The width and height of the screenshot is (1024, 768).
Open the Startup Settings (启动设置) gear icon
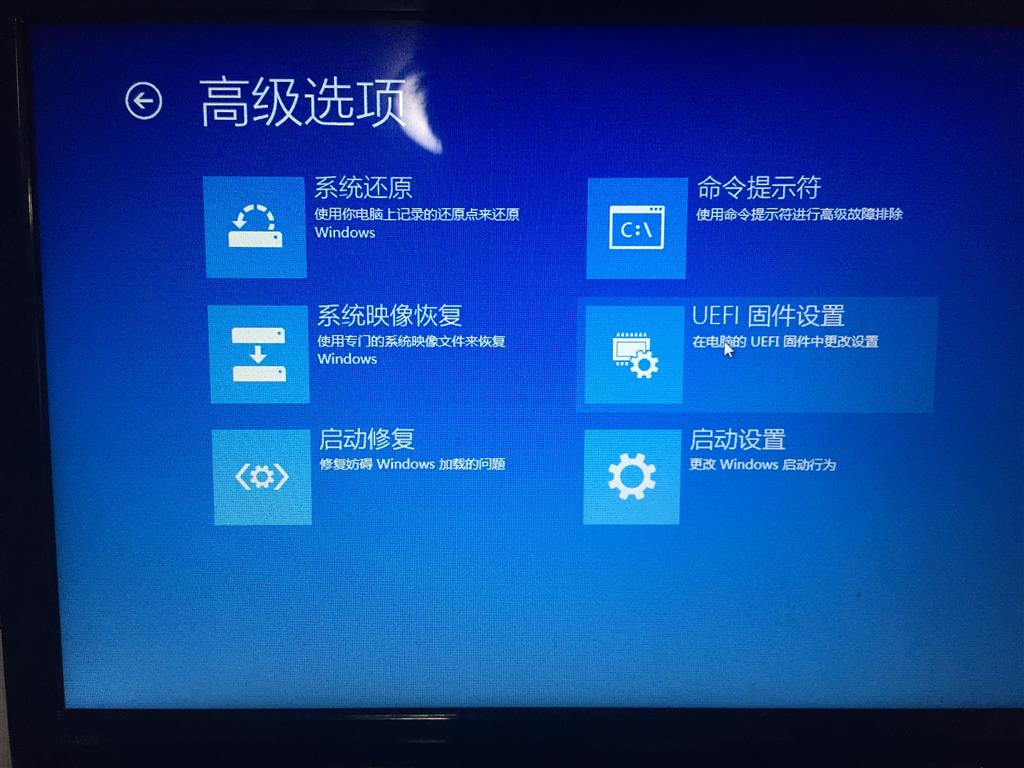click(632, 477)
